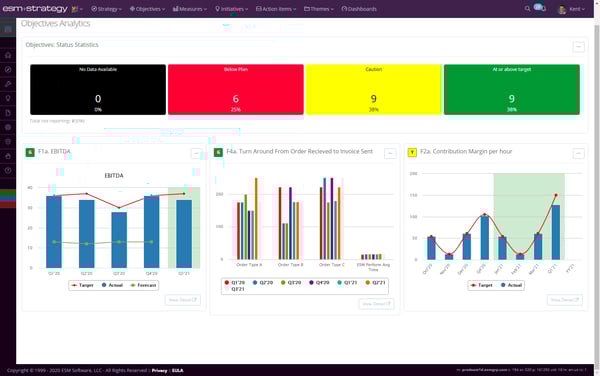The image size is (600, 376).
Task: Click the black No Data Available tile
Action: [x=98, y=90]
